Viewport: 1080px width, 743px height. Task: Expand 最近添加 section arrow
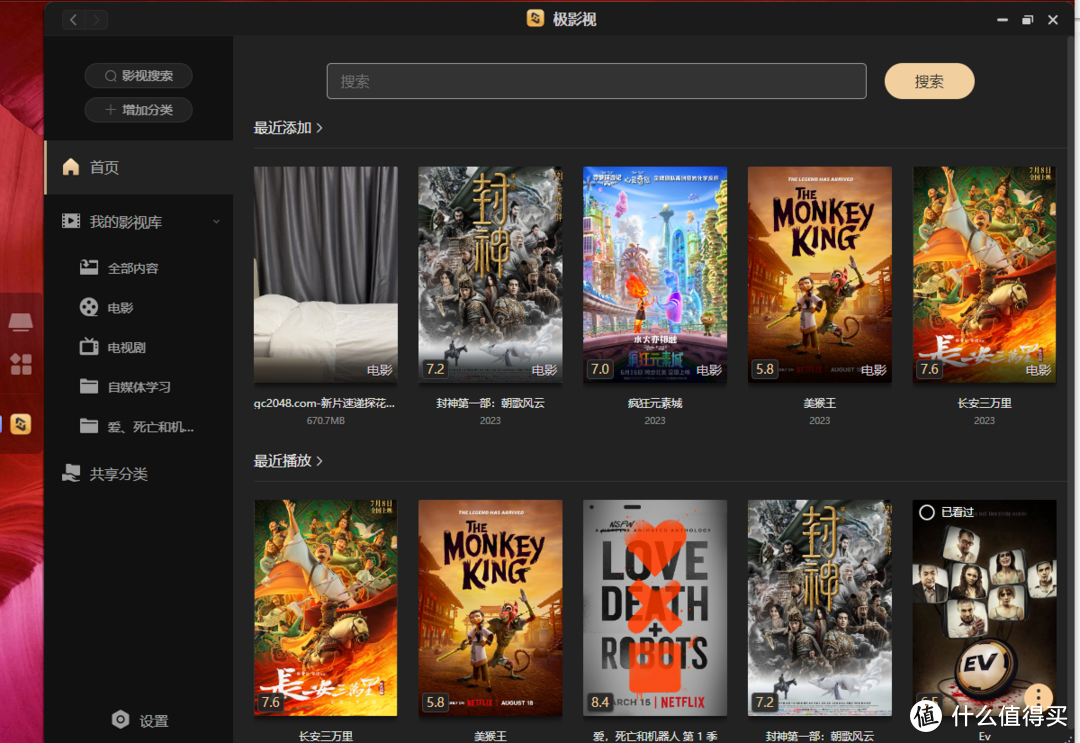(319, 128)
